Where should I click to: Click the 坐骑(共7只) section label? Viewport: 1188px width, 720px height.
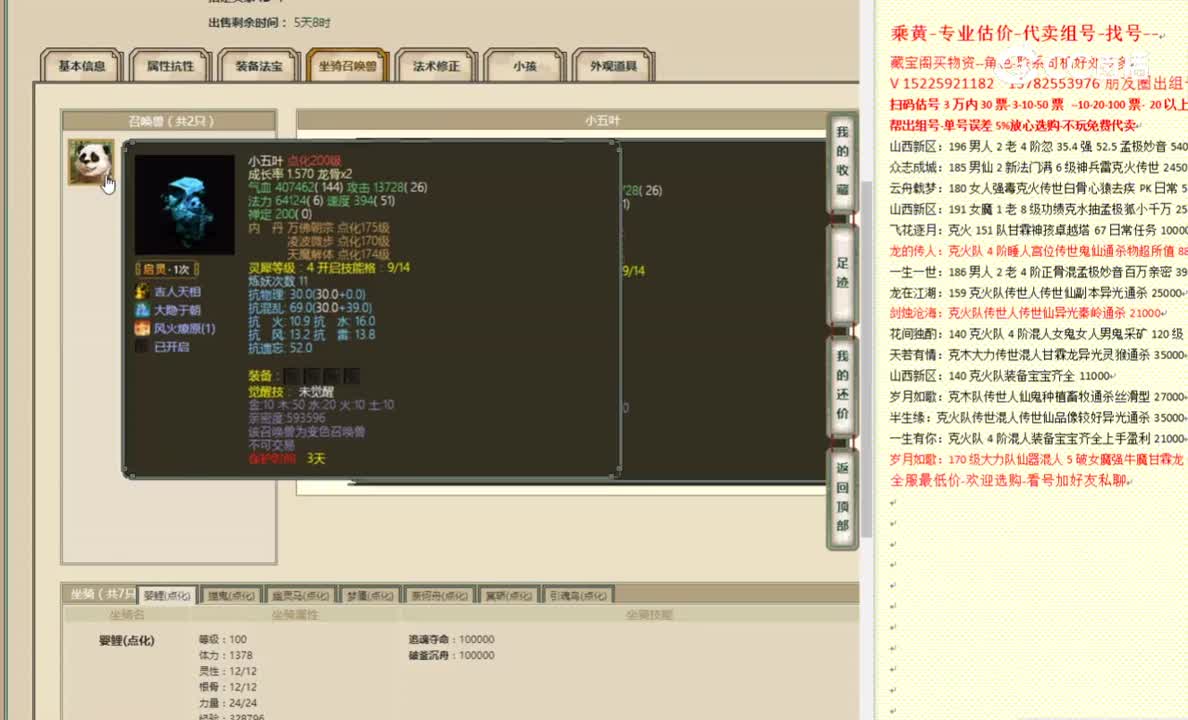point(102,594)
